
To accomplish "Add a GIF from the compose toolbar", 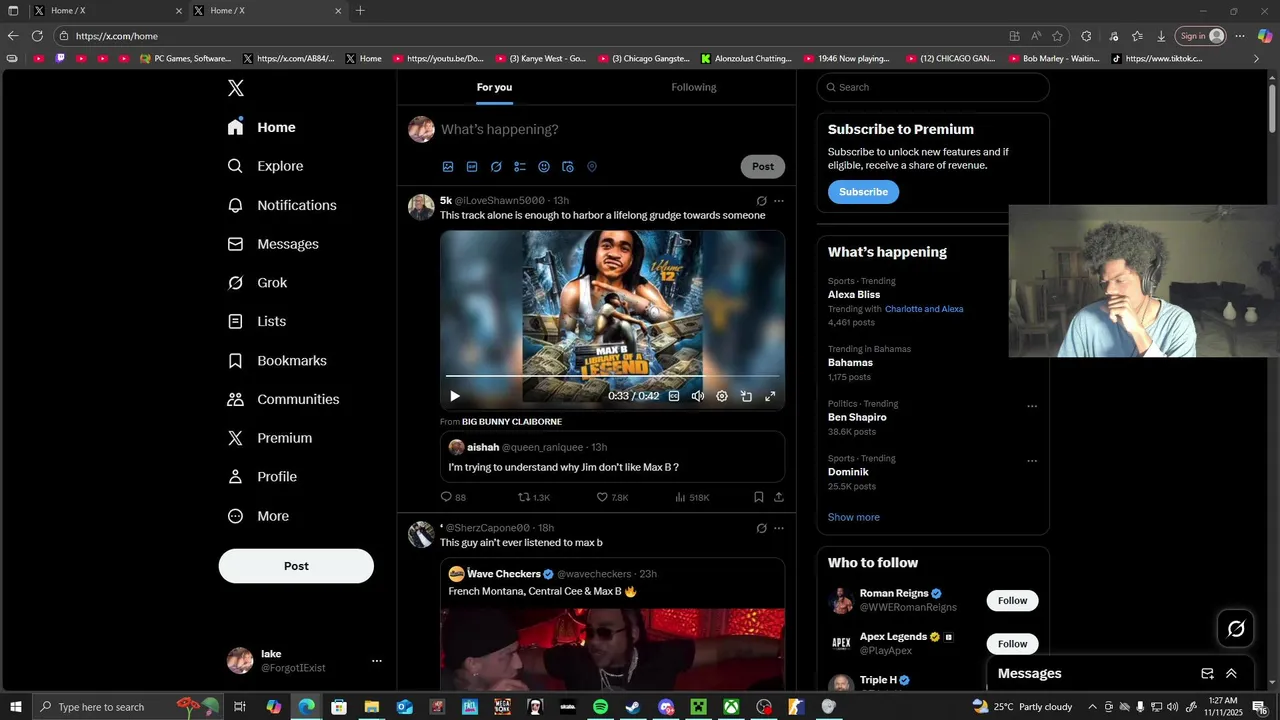I will click(472, 167).
